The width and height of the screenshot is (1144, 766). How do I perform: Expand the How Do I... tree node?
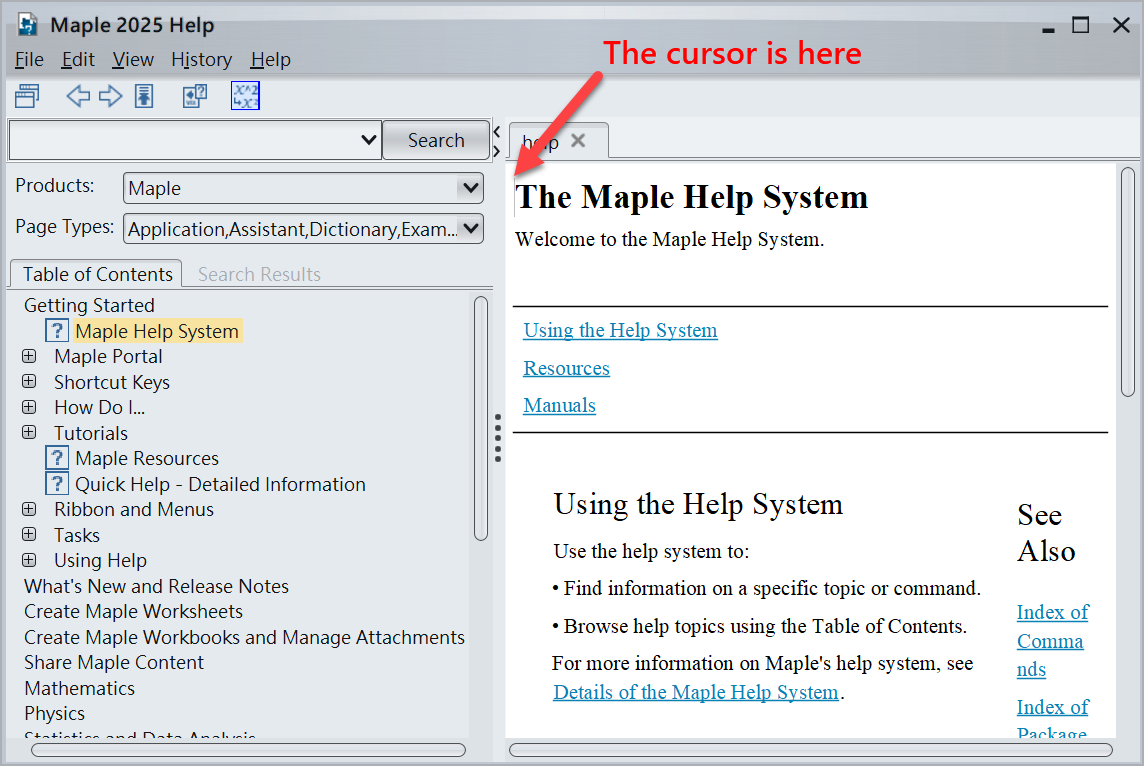point(29,407)
